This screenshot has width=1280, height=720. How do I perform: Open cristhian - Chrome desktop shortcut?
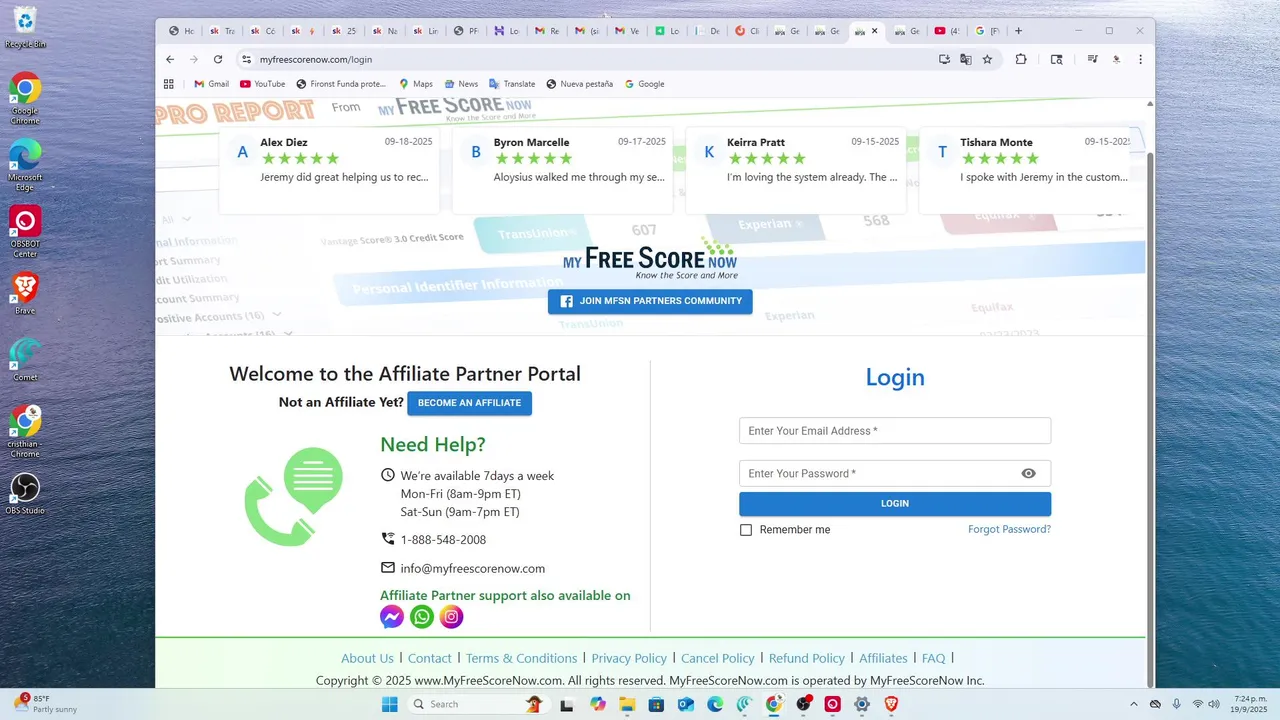click(25, 431)
